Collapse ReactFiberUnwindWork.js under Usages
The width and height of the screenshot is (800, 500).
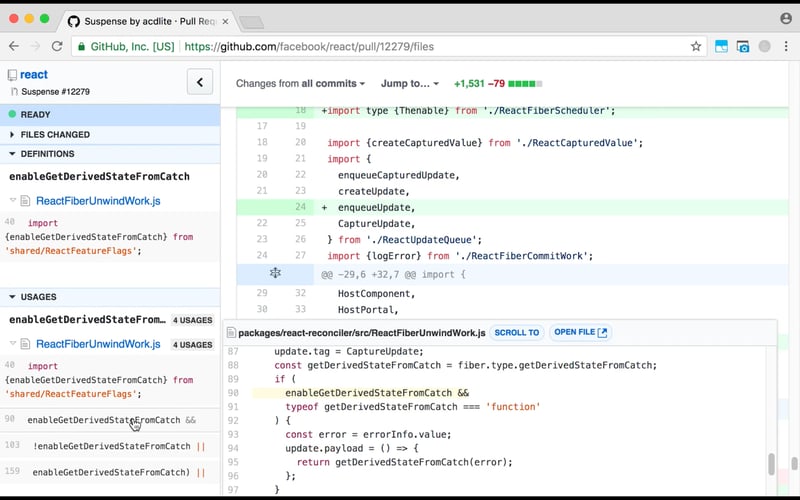coord(13,343)
